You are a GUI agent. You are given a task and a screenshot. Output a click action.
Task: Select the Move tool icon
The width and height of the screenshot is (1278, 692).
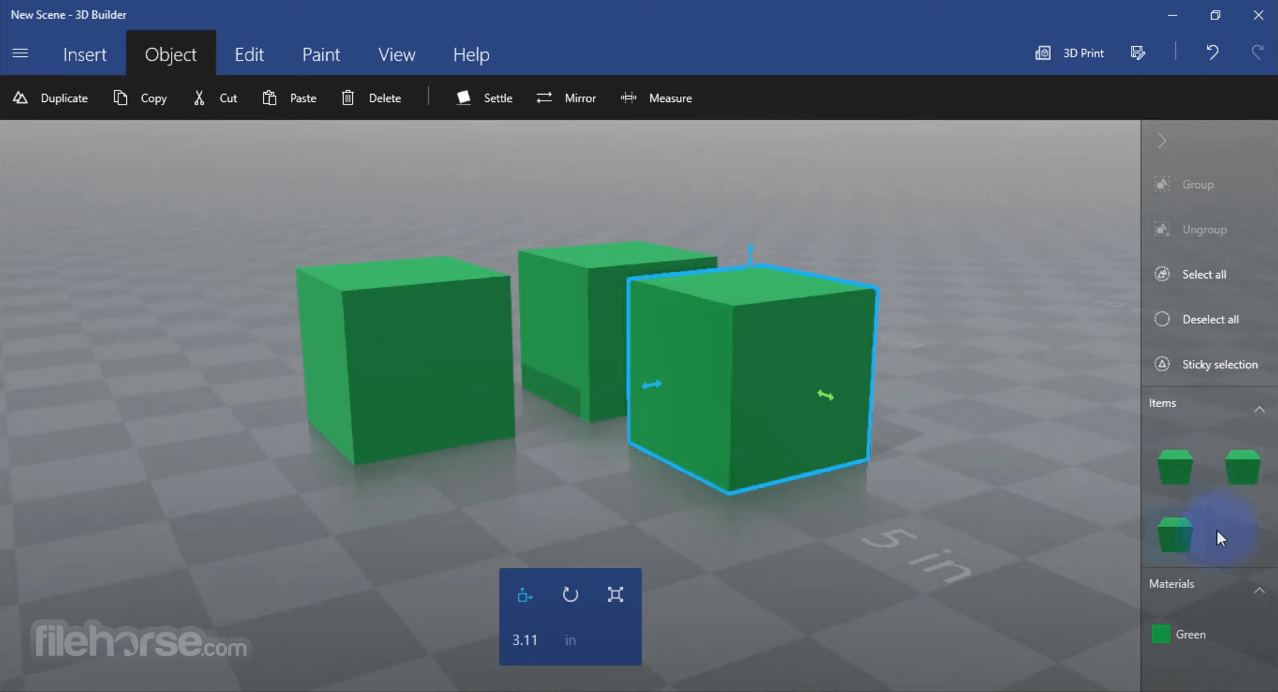(x=524, y=595)
